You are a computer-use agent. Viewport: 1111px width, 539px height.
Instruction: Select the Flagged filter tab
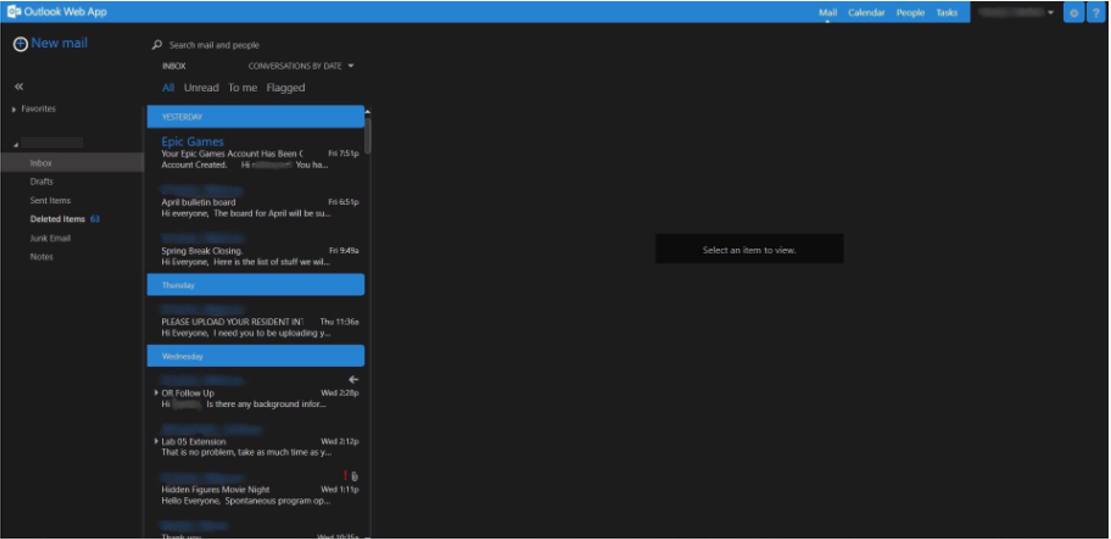(286, 88)
